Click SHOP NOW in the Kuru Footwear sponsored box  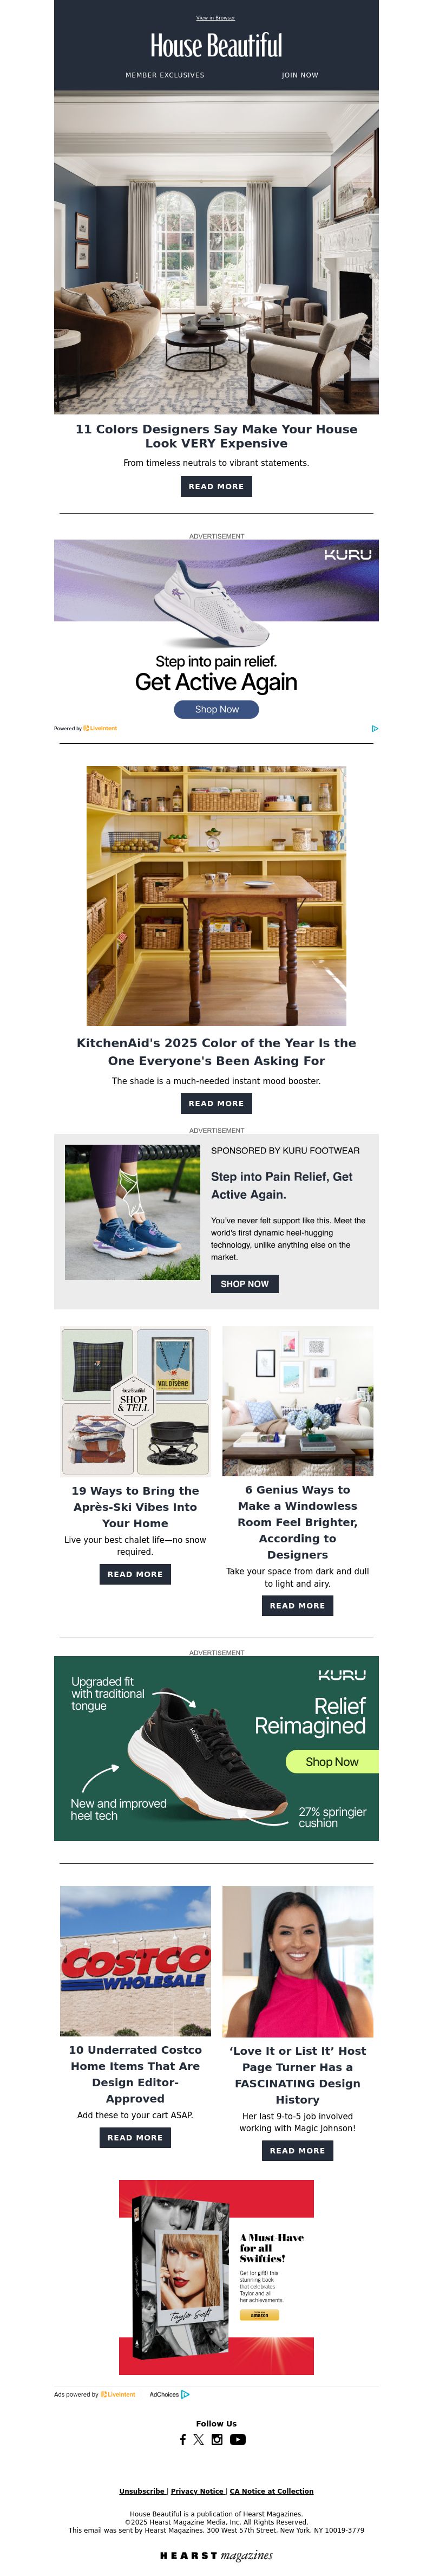click(245, 1283)
